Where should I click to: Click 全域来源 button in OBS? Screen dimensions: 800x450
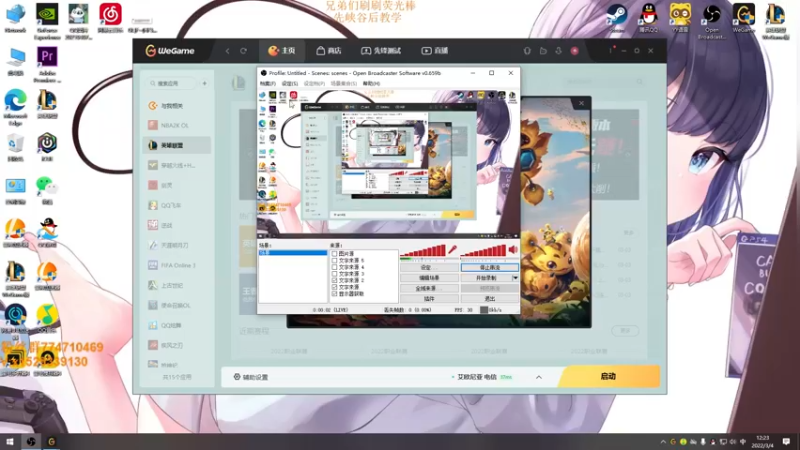pos(429,288)
